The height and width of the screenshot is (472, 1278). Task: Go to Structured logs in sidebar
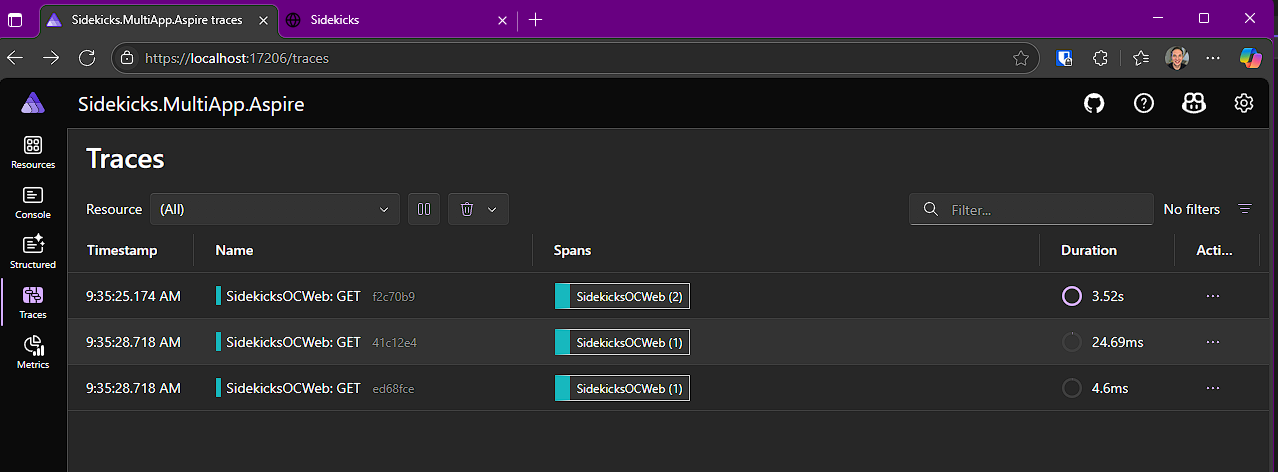click(33, 253)
